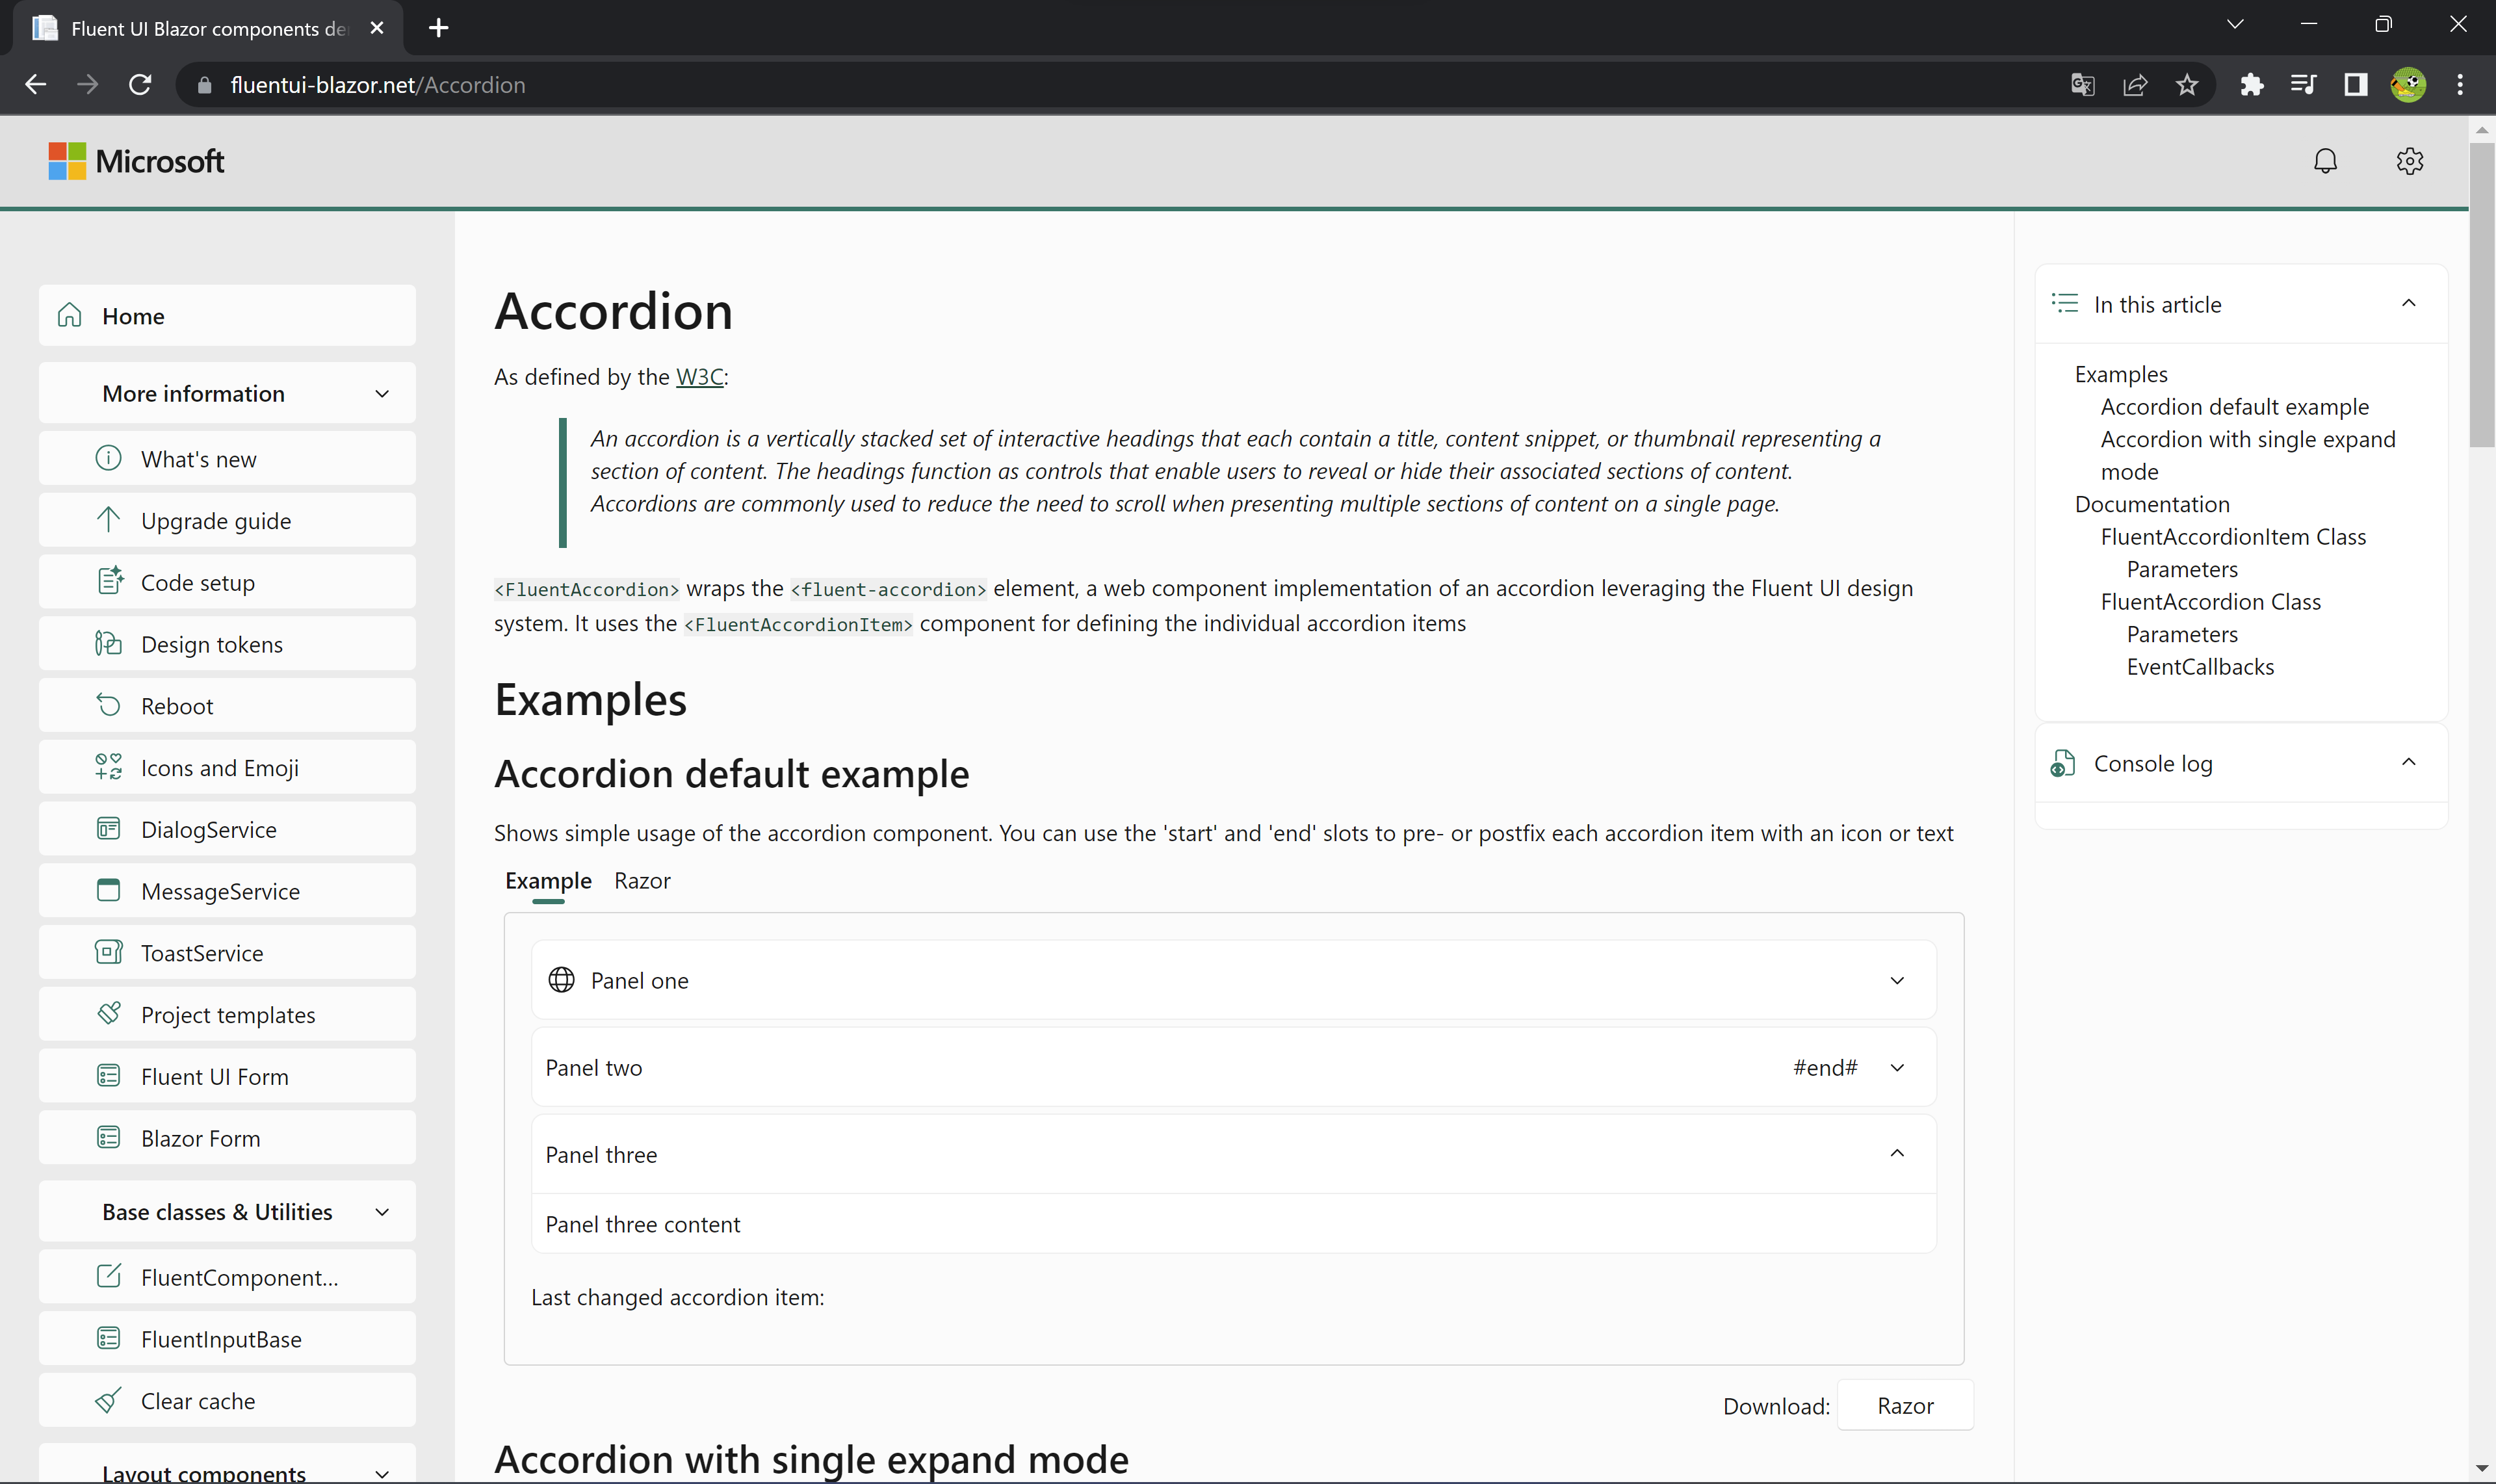The image size is (2496, 1484).
Task: Open the Chrome three-dot menu
Action: click(2460, 85)
